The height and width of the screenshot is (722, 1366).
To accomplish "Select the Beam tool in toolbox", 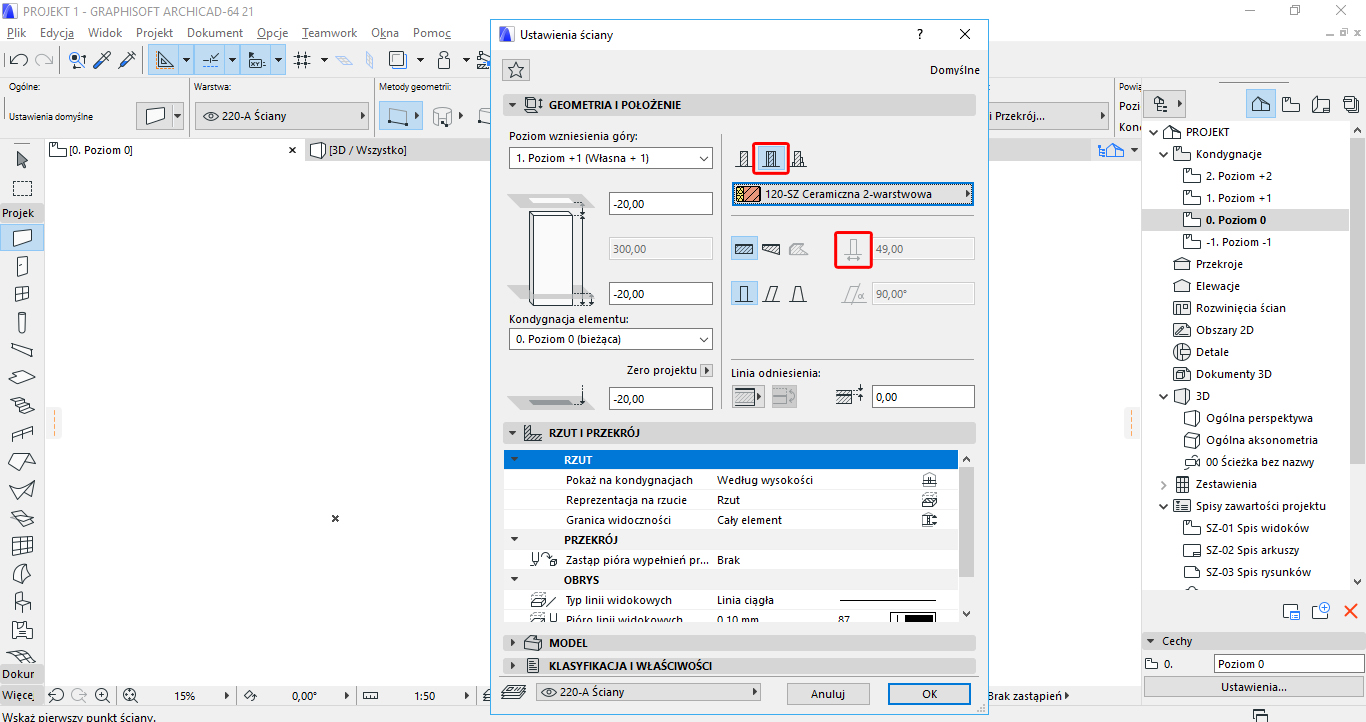I will [22, 350].
